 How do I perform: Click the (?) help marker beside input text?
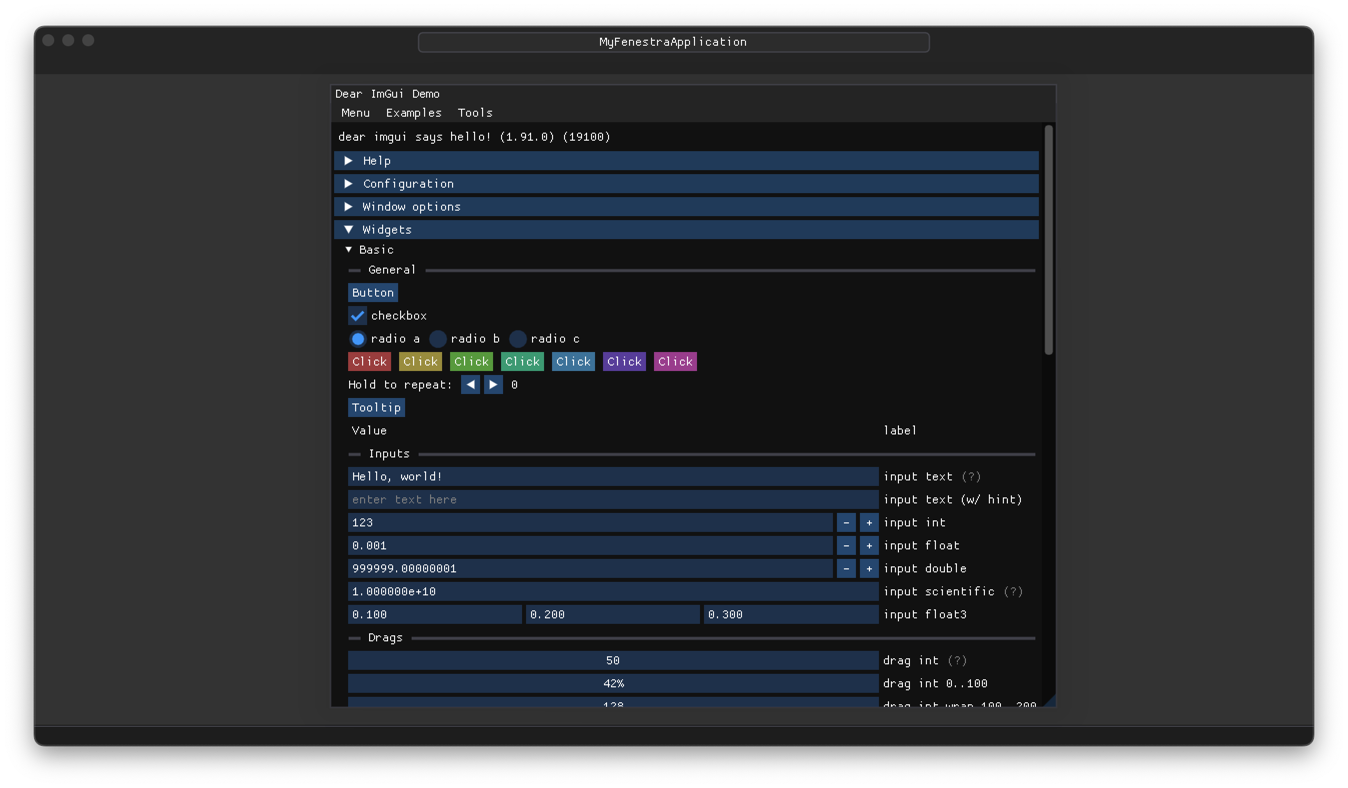pyautogui.click(x=971, y=476)
